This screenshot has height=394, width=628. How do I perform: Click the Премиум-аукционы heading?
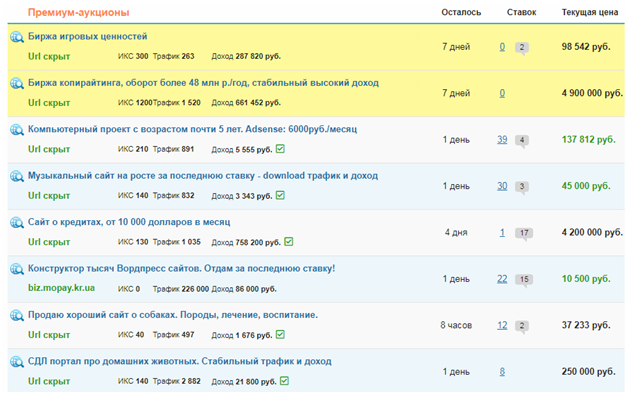click(78, 12)
